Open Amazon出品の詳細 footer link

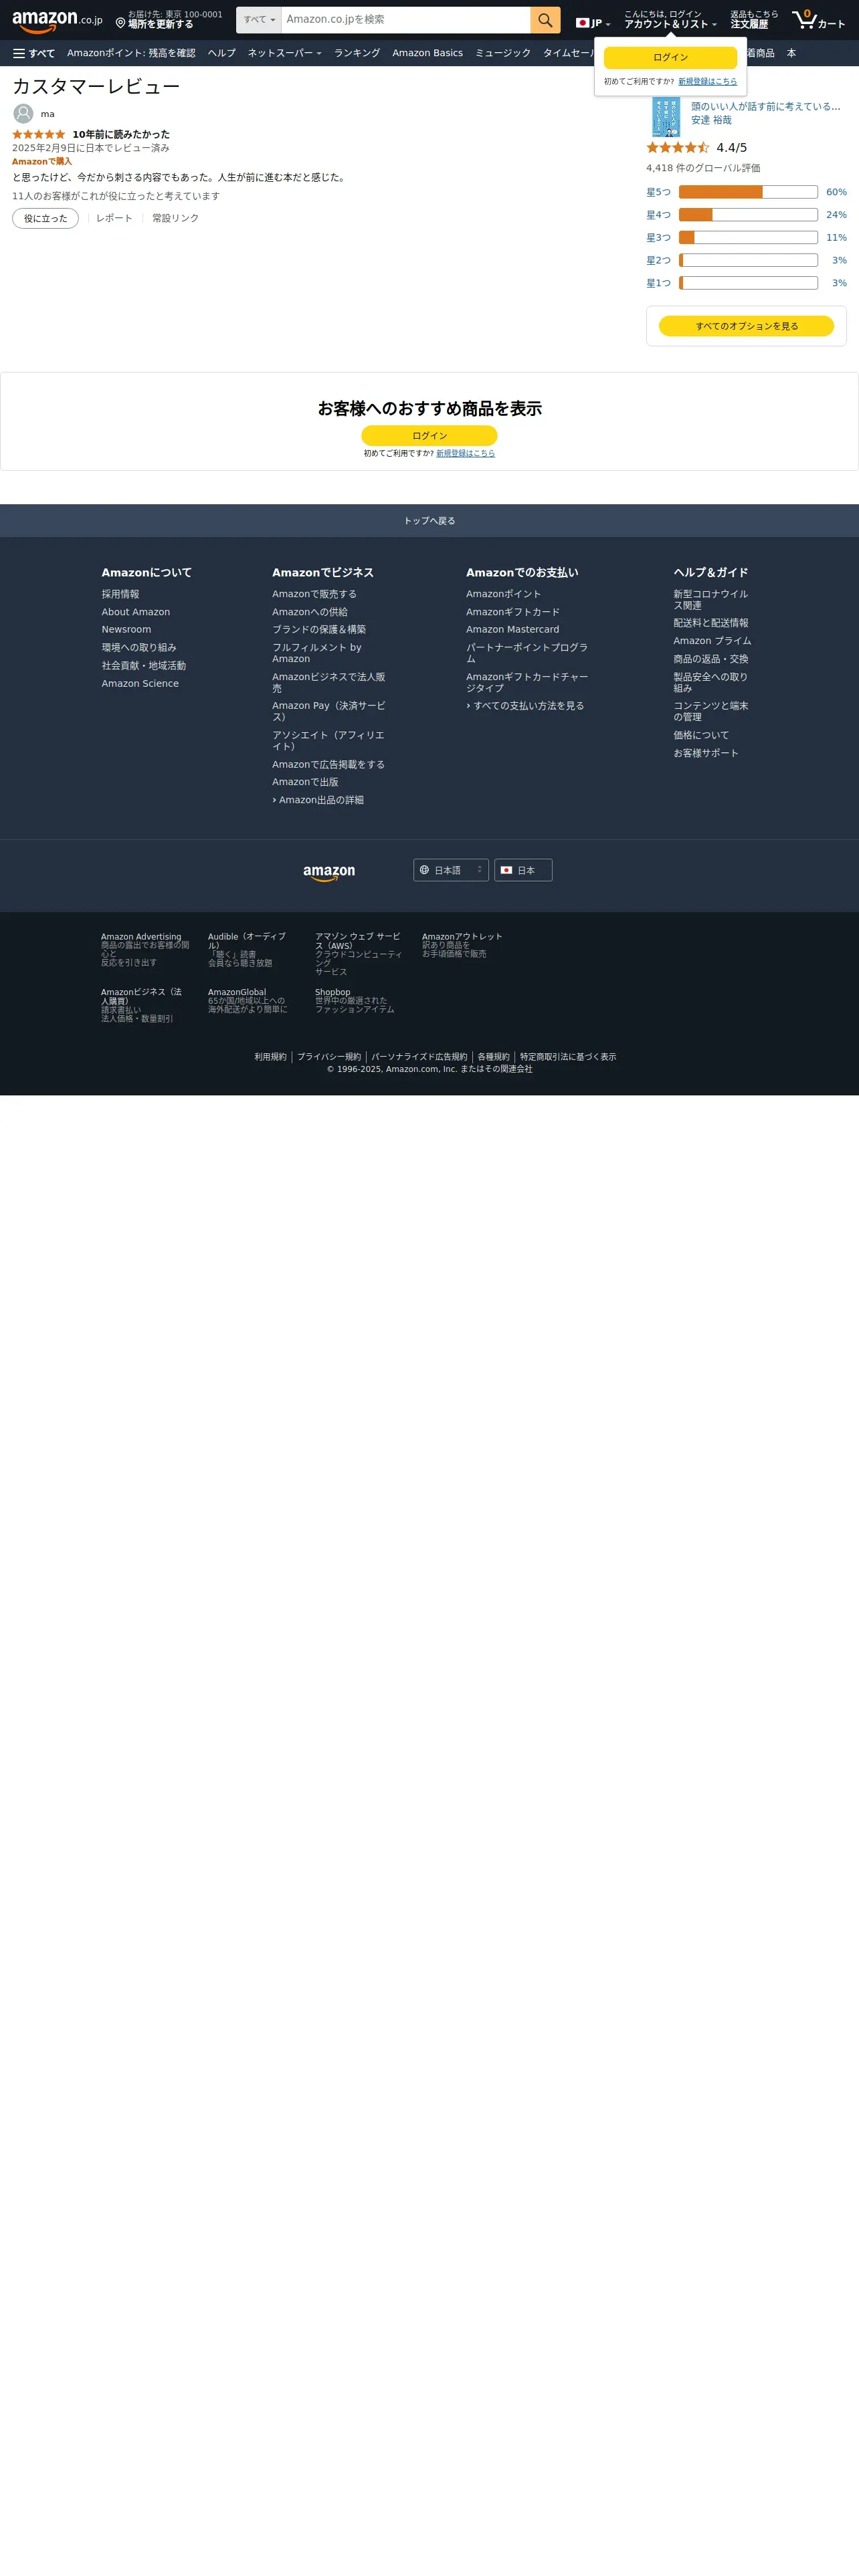pyautogui.click(x=321, y=800)
